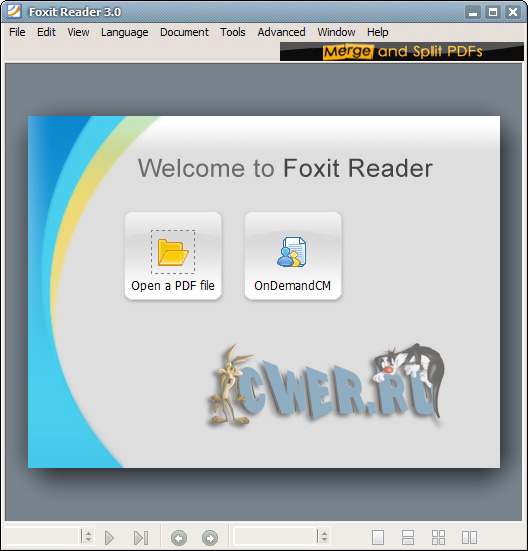This screenshot has width=528, height=551.
Task: Go to next view with the right arrow circle
Action: (210, 538)
